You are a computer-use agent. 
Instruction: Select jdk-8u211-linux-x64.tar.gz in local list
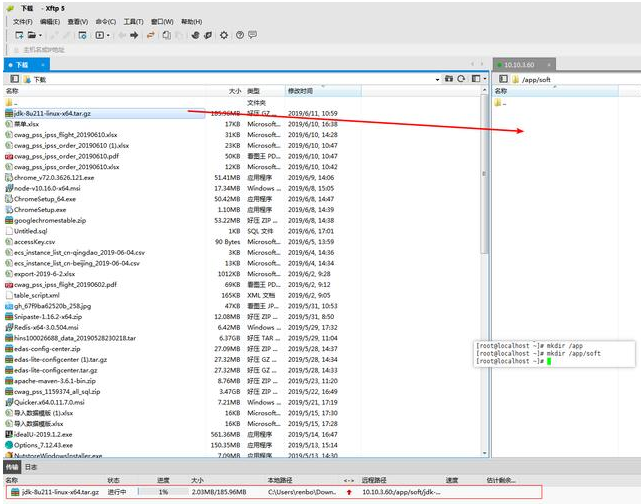coord(60,113)
